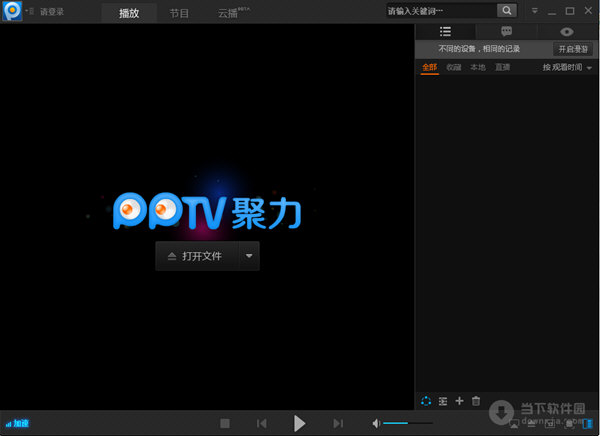600x436 pixels.
Task: Click the screenshot capture icon
Action: pyautogui.click(x=569, y=423)
